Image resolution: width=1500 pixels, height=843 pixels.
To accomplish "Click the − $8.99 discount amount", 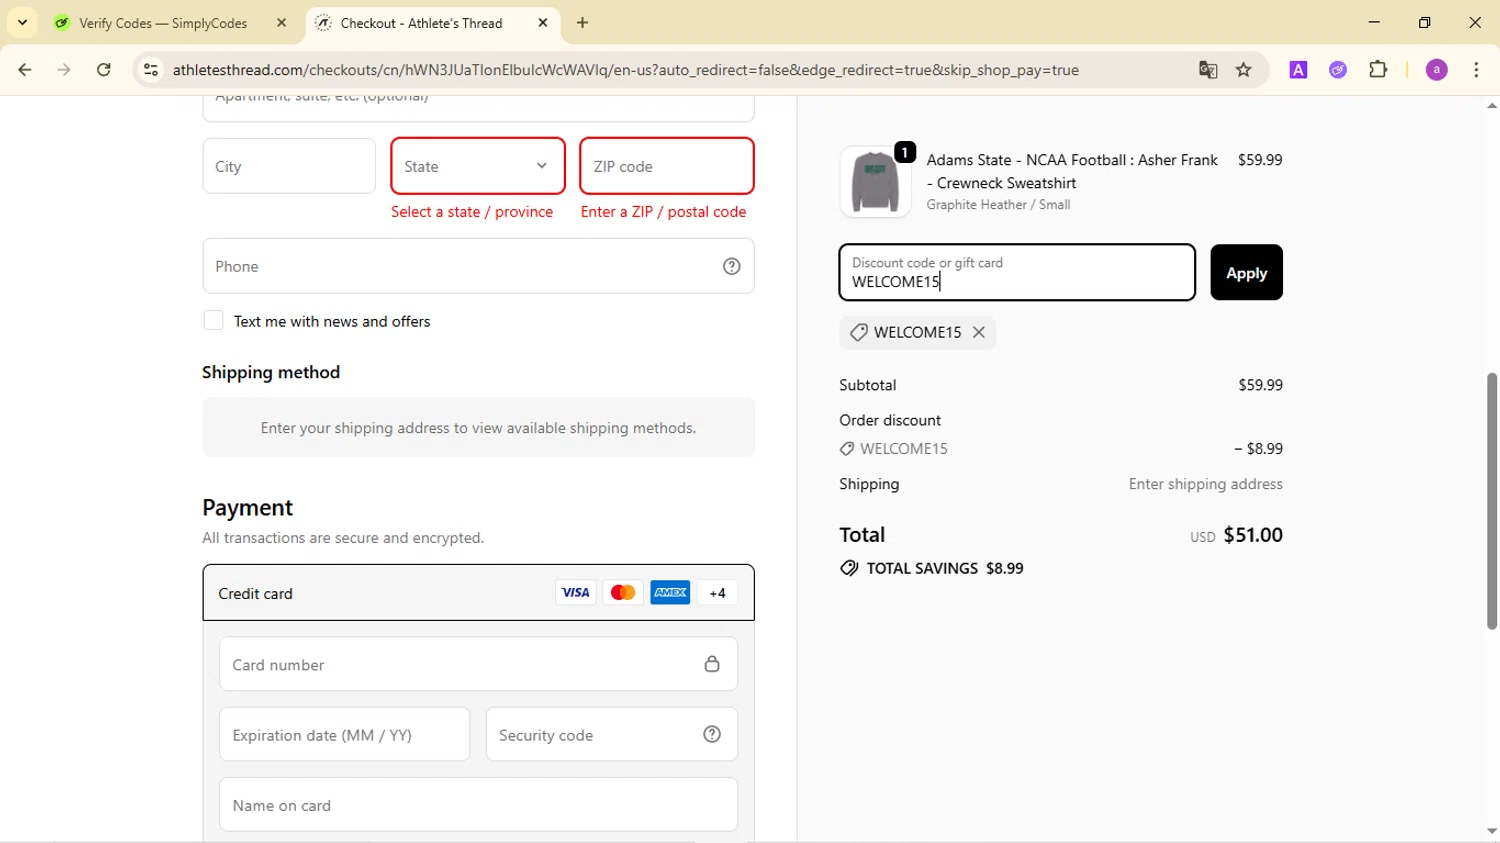I will coord(1258,449).
